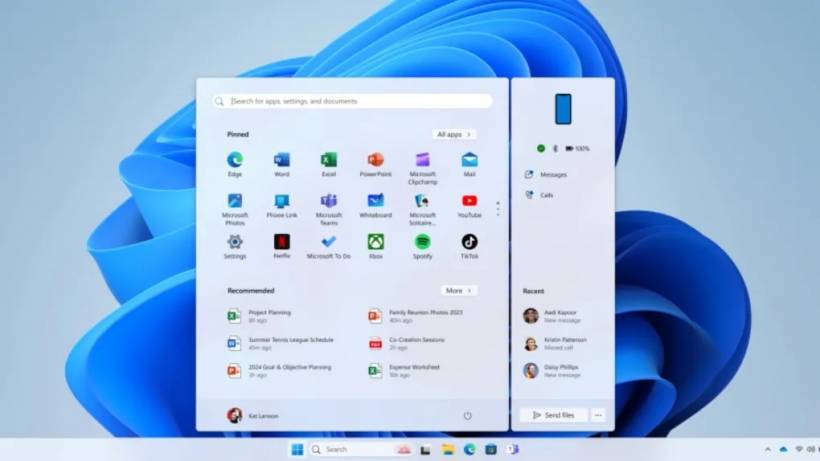Click the phone battery status indicator
The image size is (820, 461).
[x=577, y=148]
